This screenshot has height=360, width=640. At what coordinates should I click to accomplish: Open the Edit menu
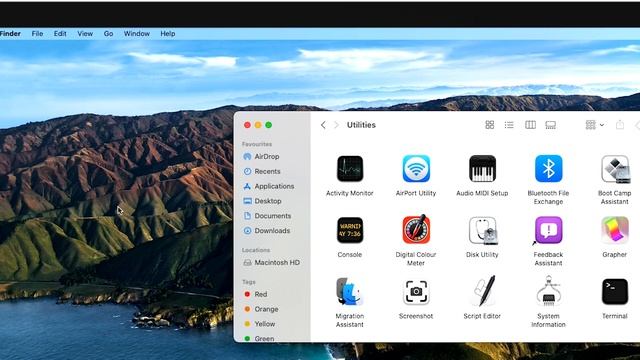pyautogui.click(x=60, y=33)
